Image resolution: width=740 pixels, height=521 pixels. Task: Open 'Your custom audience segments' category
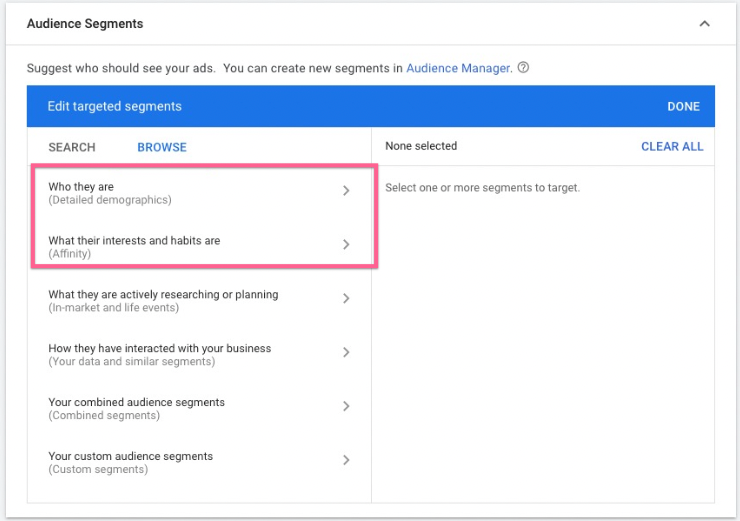(x=130, y=462)
